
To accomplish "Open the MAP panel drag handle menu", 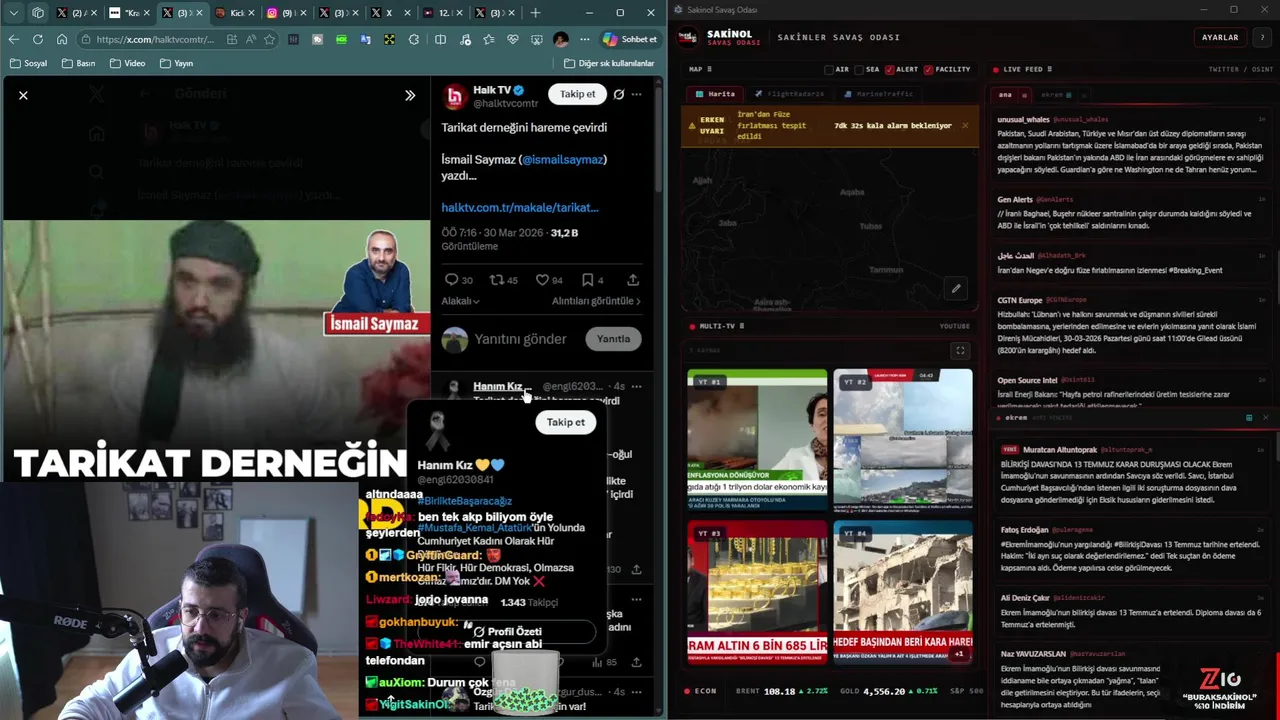I will [x=710, y=70].
